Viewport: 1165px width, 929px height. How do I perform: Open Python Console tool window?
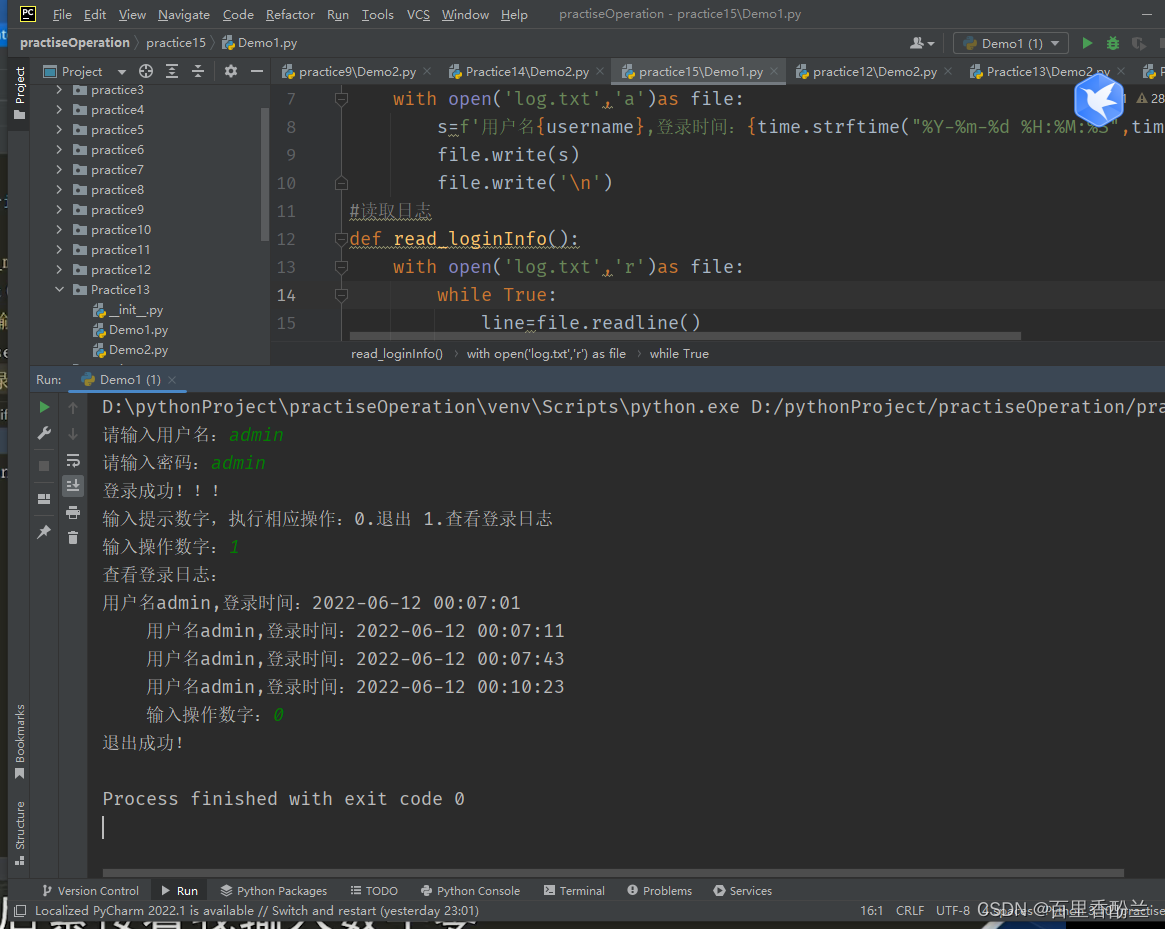pyautogui.click(x=470, y=890)
